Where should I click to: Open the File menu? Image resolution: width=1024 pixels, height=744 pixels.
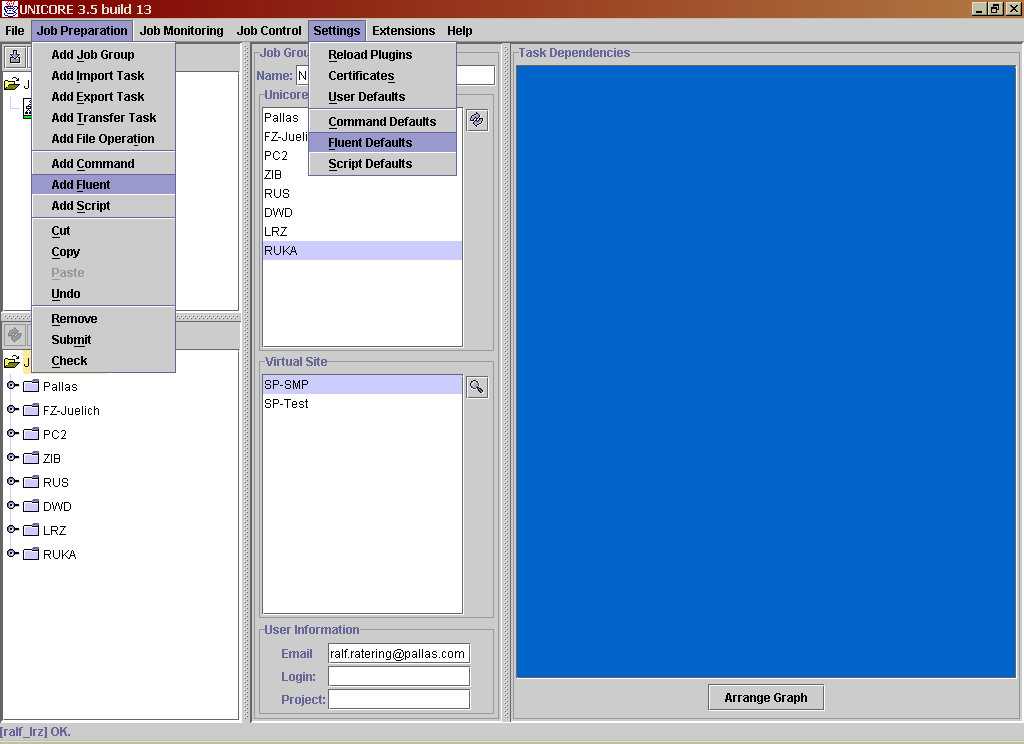click(14, 31)
